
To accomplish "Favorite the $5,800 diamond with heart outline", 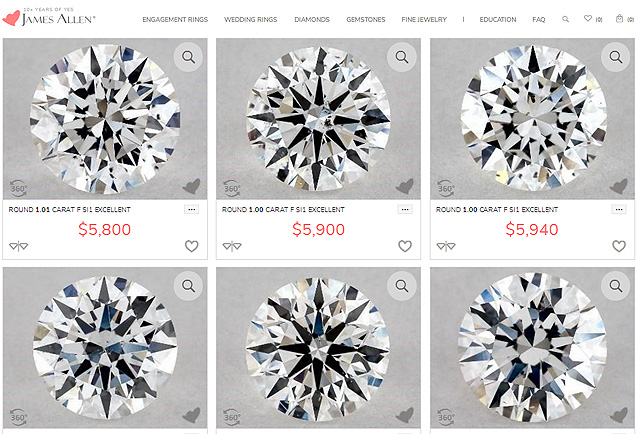I will coord(192,246).
